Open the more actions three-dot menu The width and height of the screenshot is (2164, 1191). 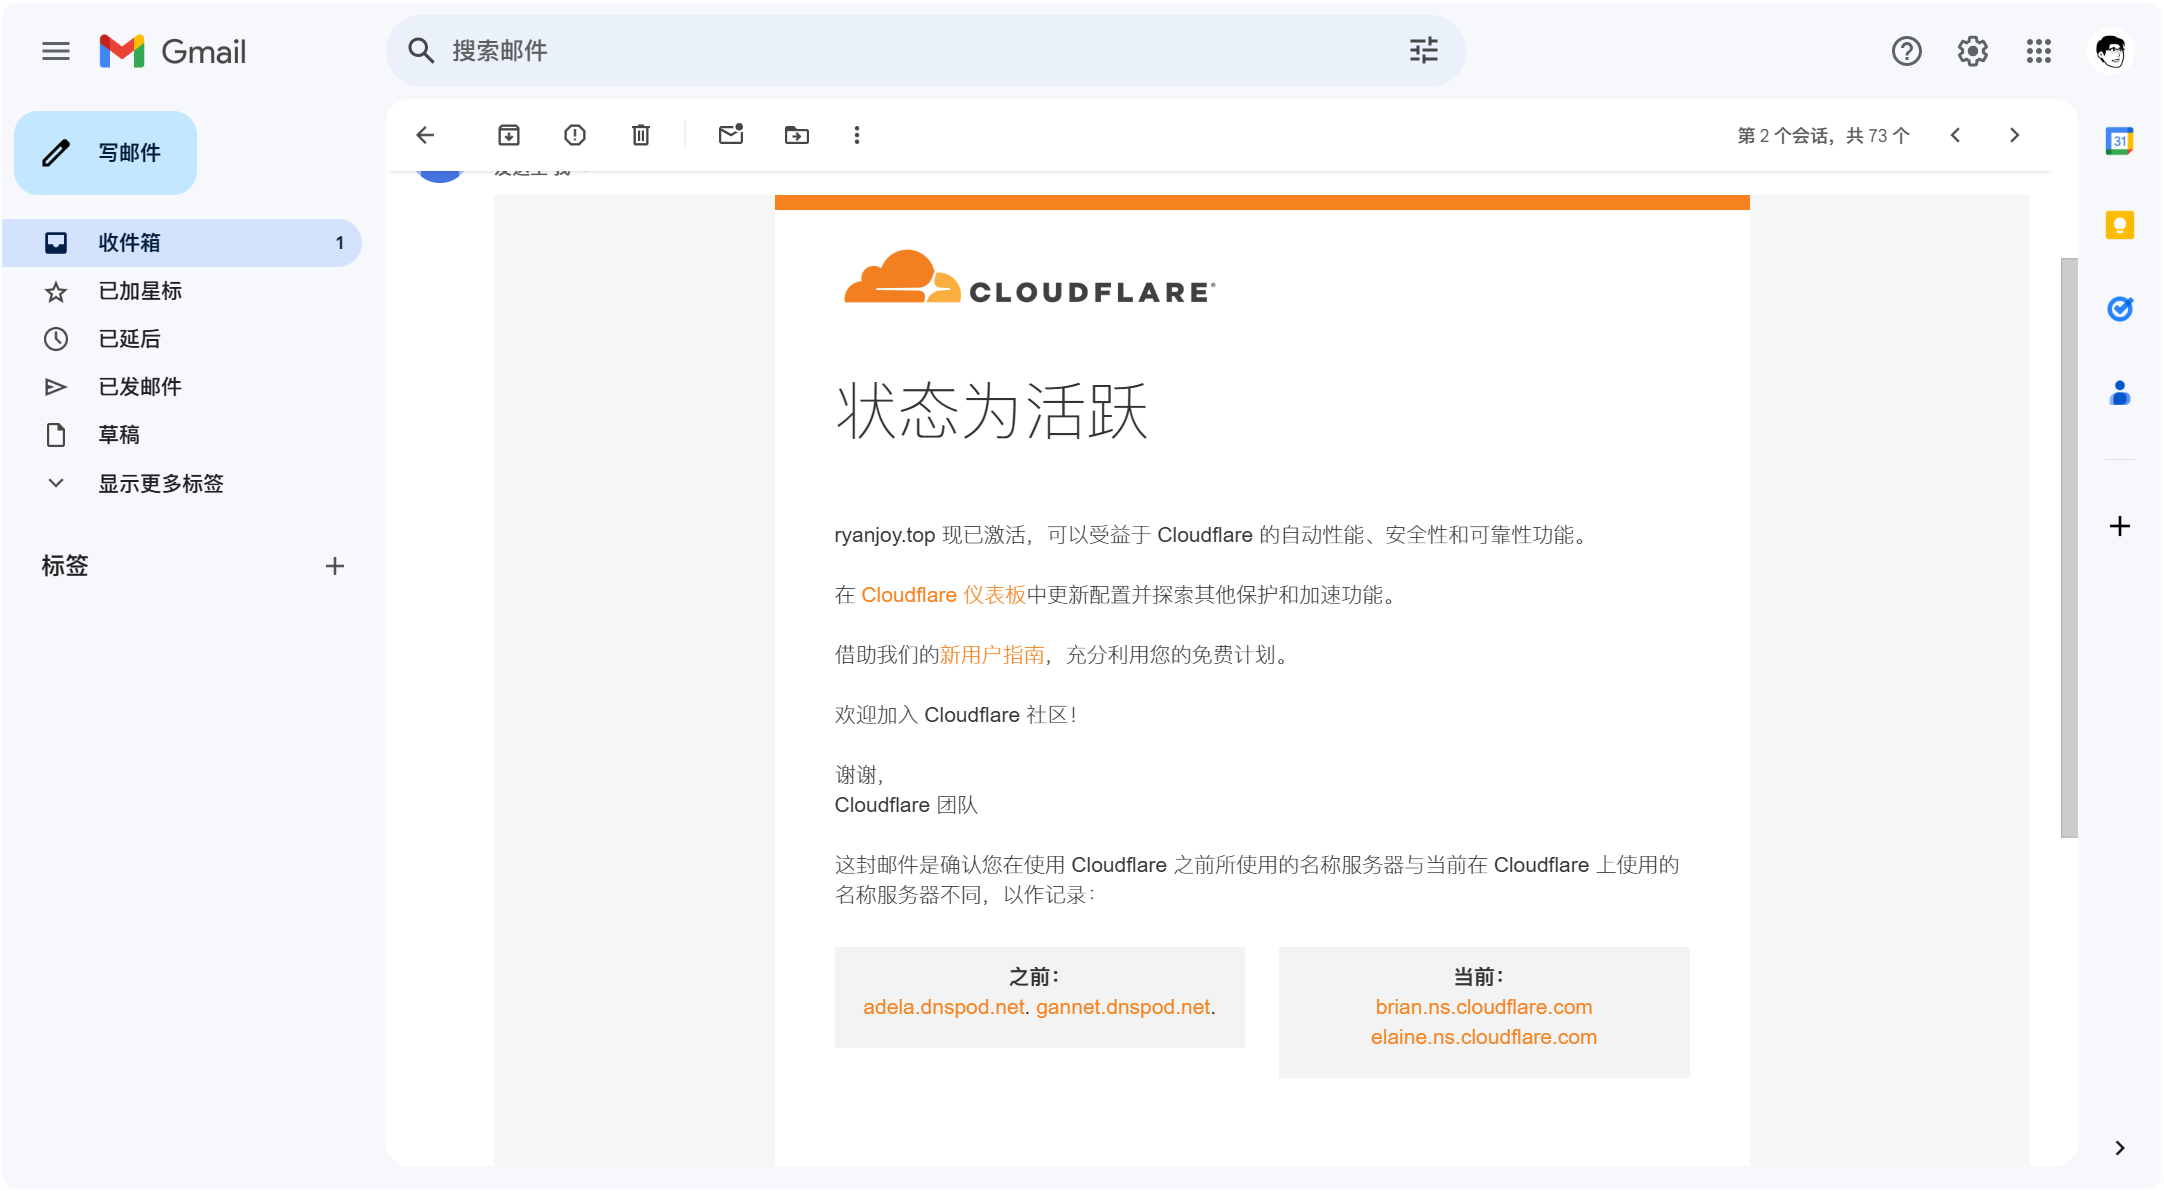[x=857, y=134]
